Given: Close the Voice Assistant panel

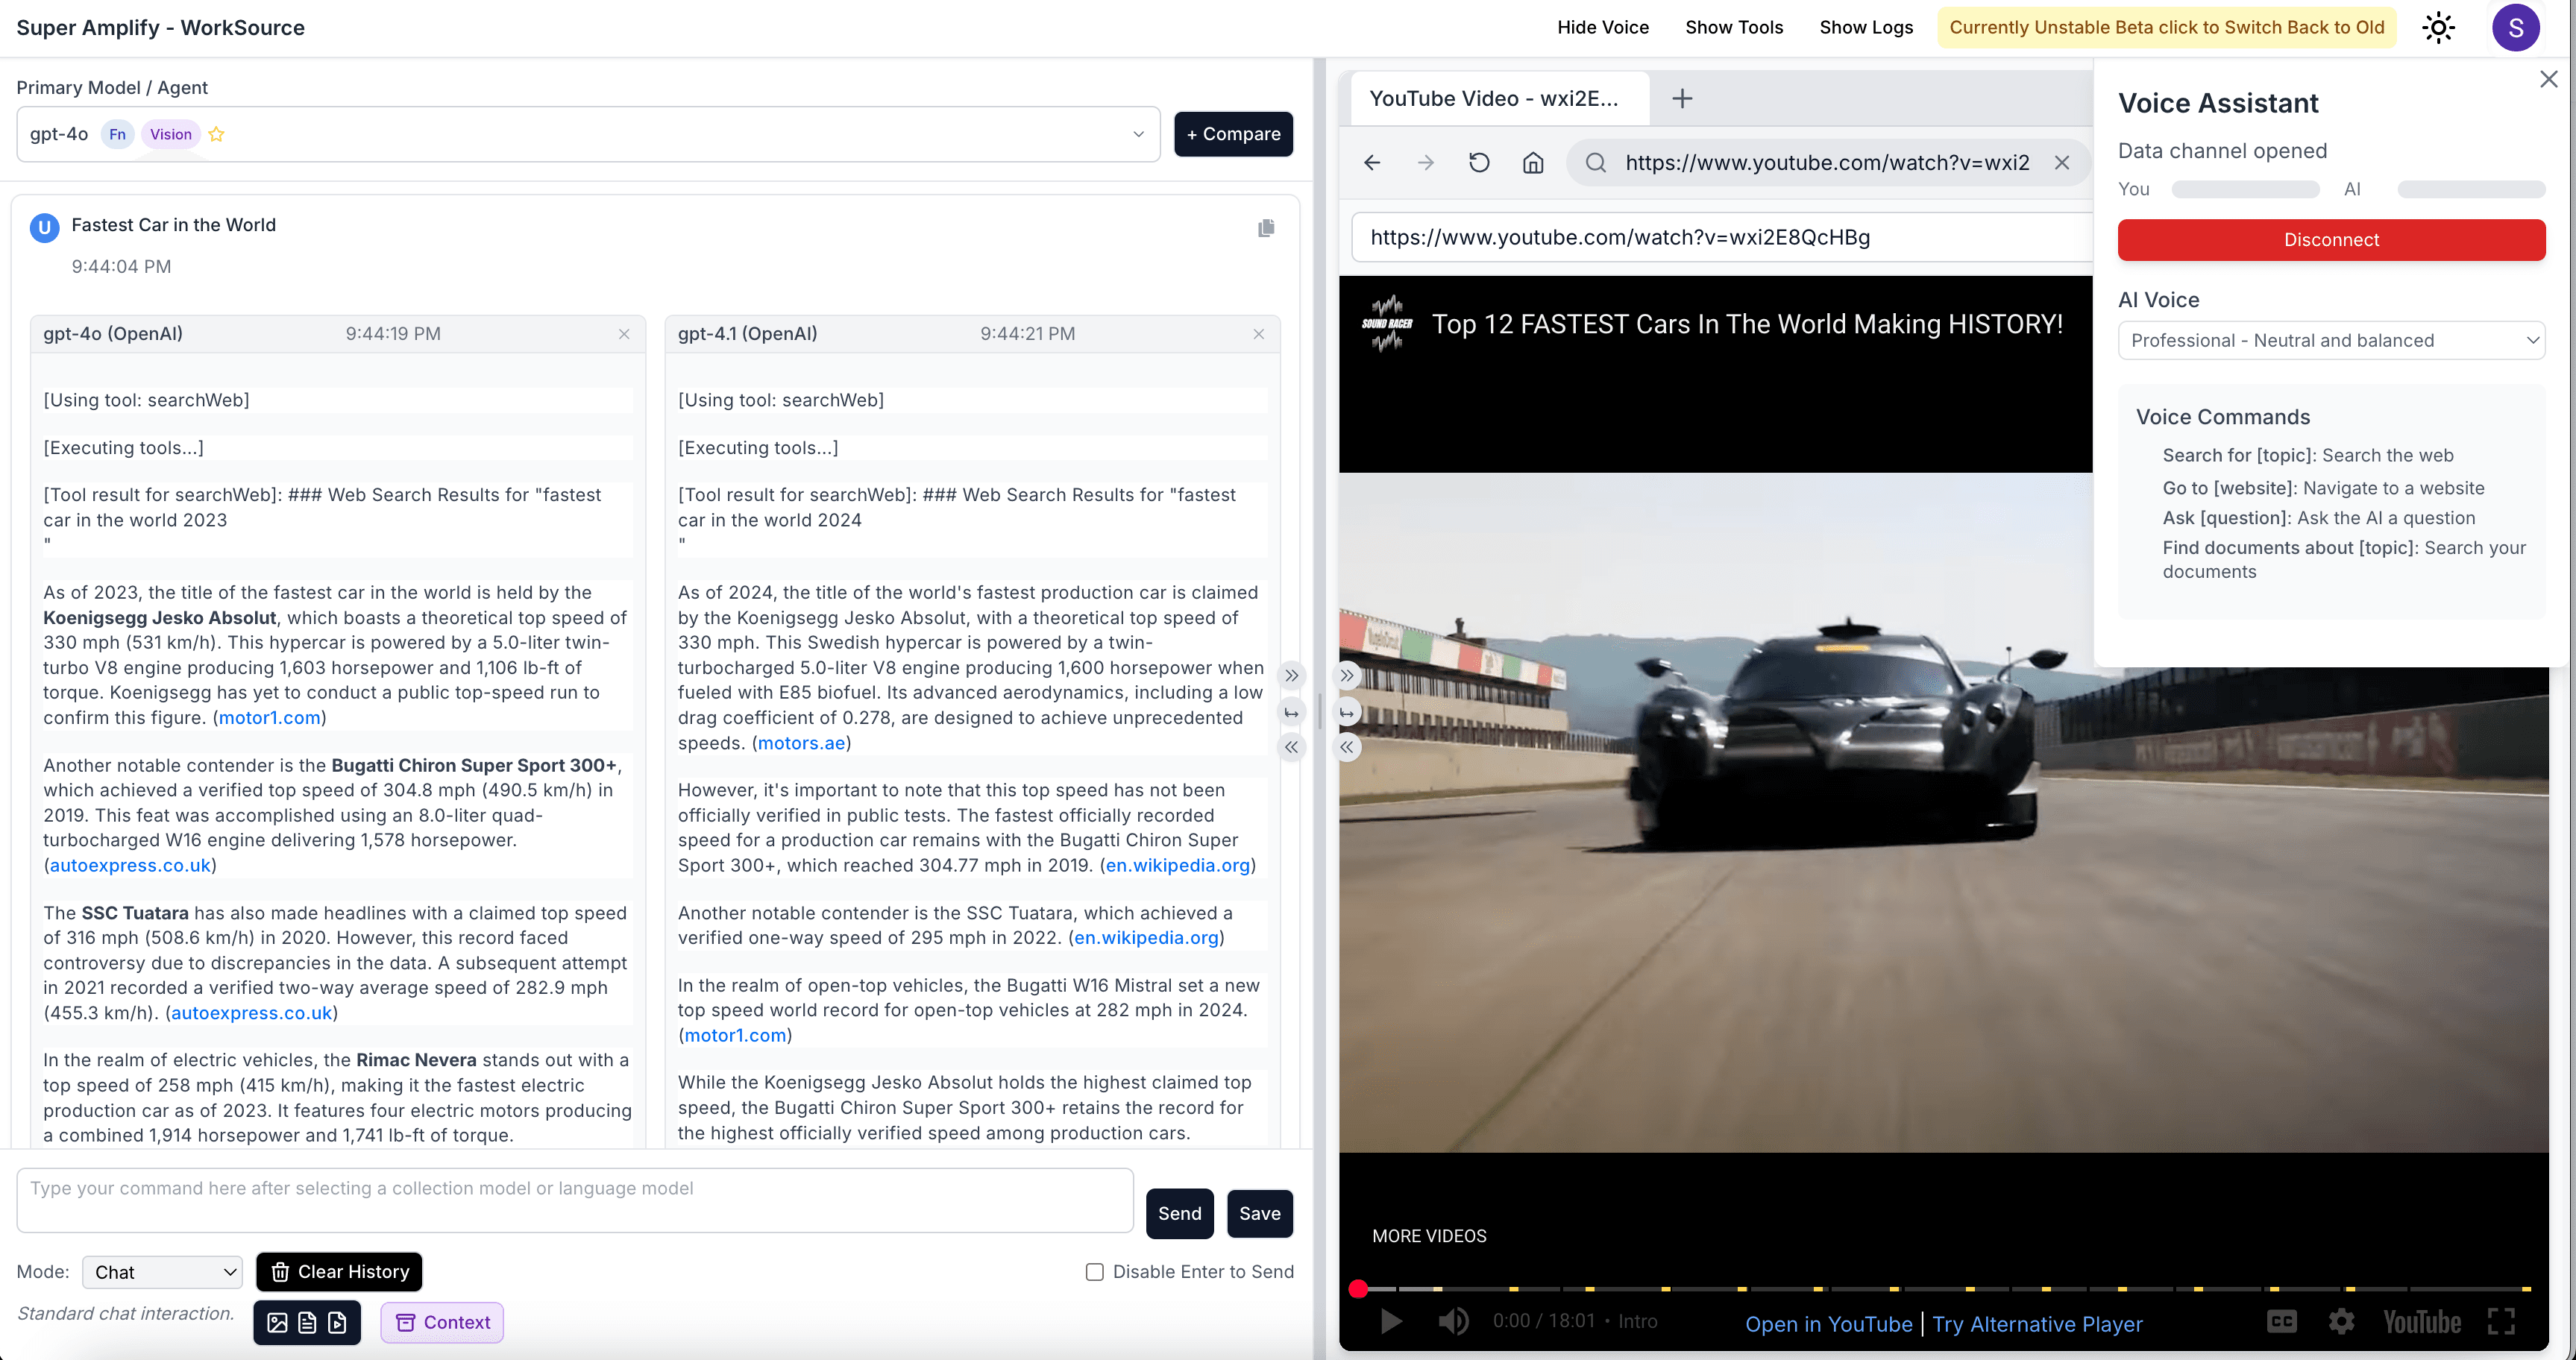Looking at the screenshot, I should tap(2548, 79).
